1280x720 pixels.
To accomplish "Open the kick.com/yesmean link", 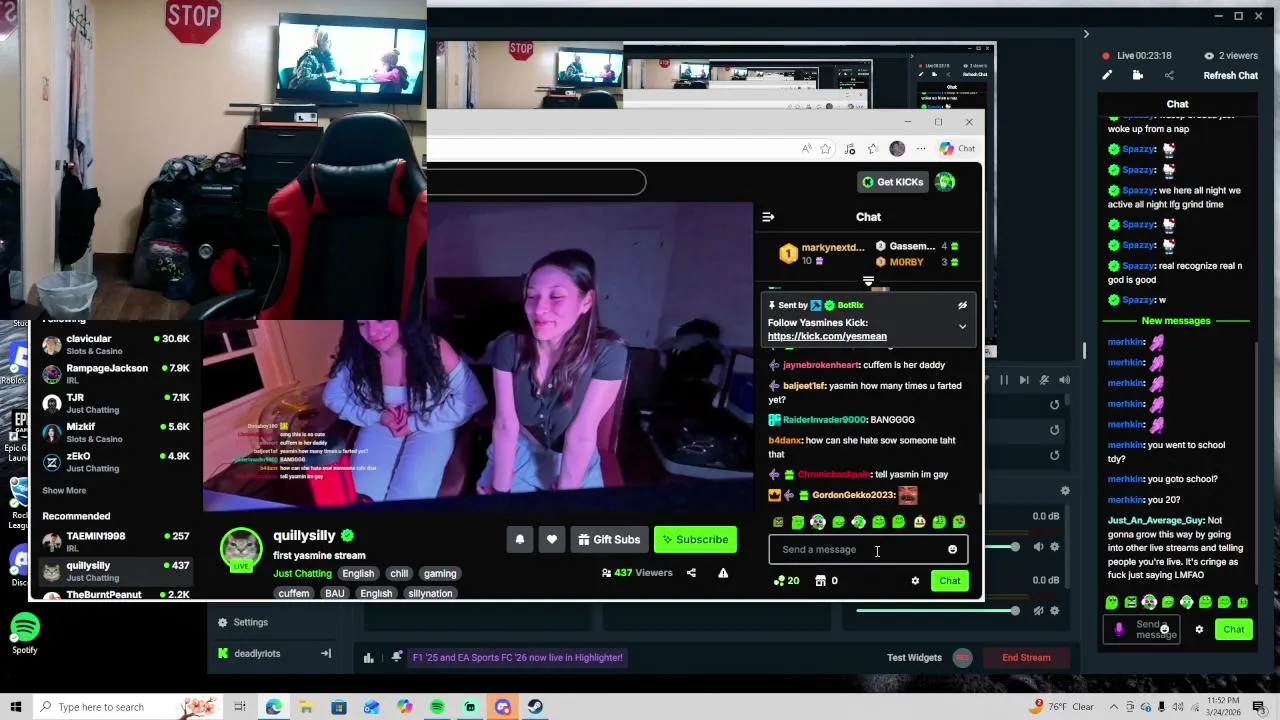I will tap(827, 337).
